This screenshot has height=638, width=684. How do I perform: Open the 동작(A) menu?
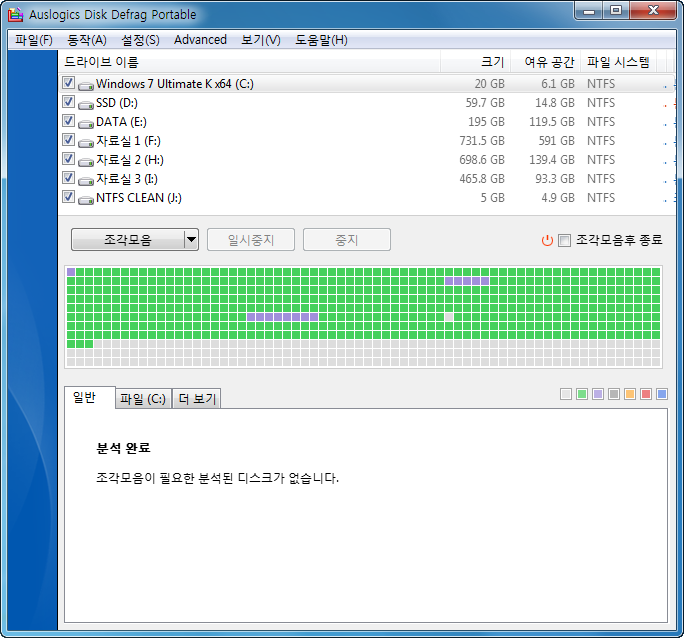(x=87, y=40)
